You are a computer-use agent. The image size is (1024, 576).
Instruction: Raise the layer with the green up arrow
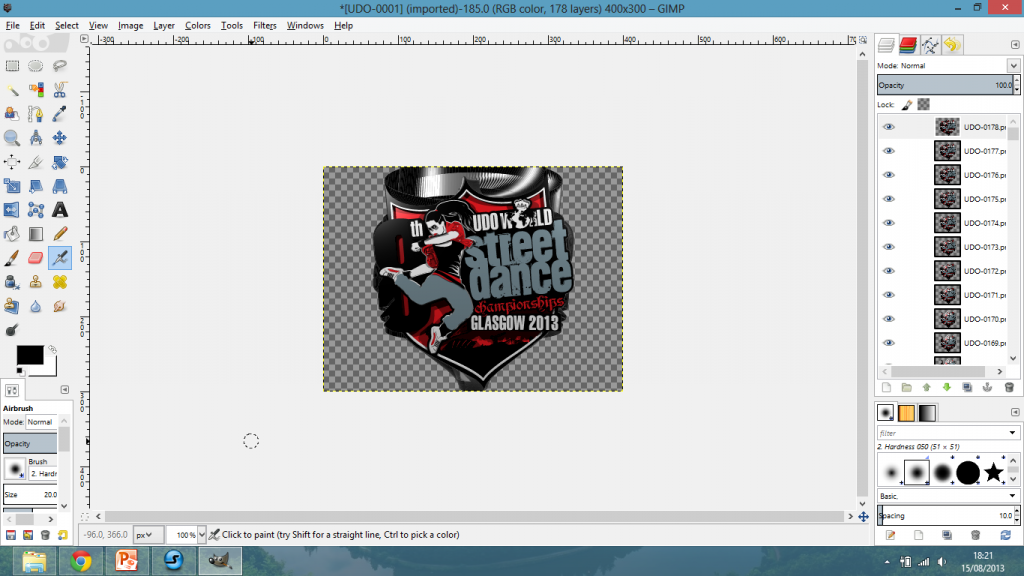pos(927,388)
